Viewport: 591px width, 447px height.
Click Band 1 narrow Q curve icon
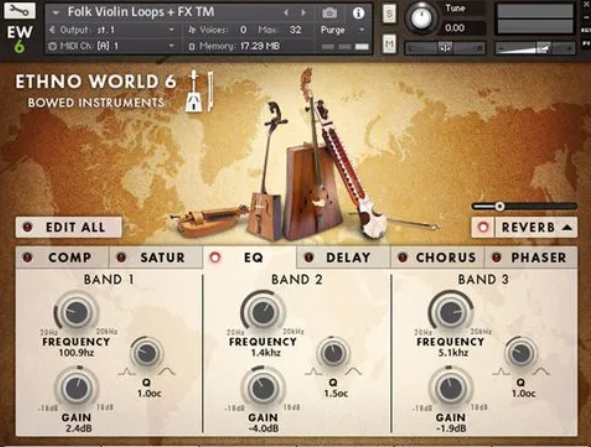click(x=126, y=372)
